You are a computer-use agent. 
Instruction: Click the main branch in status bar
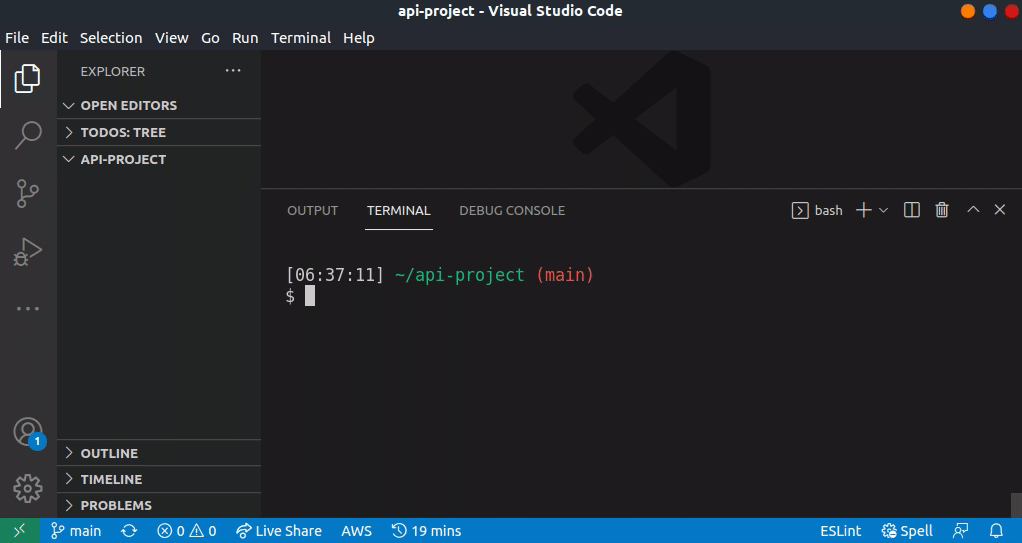pos(76,531)
